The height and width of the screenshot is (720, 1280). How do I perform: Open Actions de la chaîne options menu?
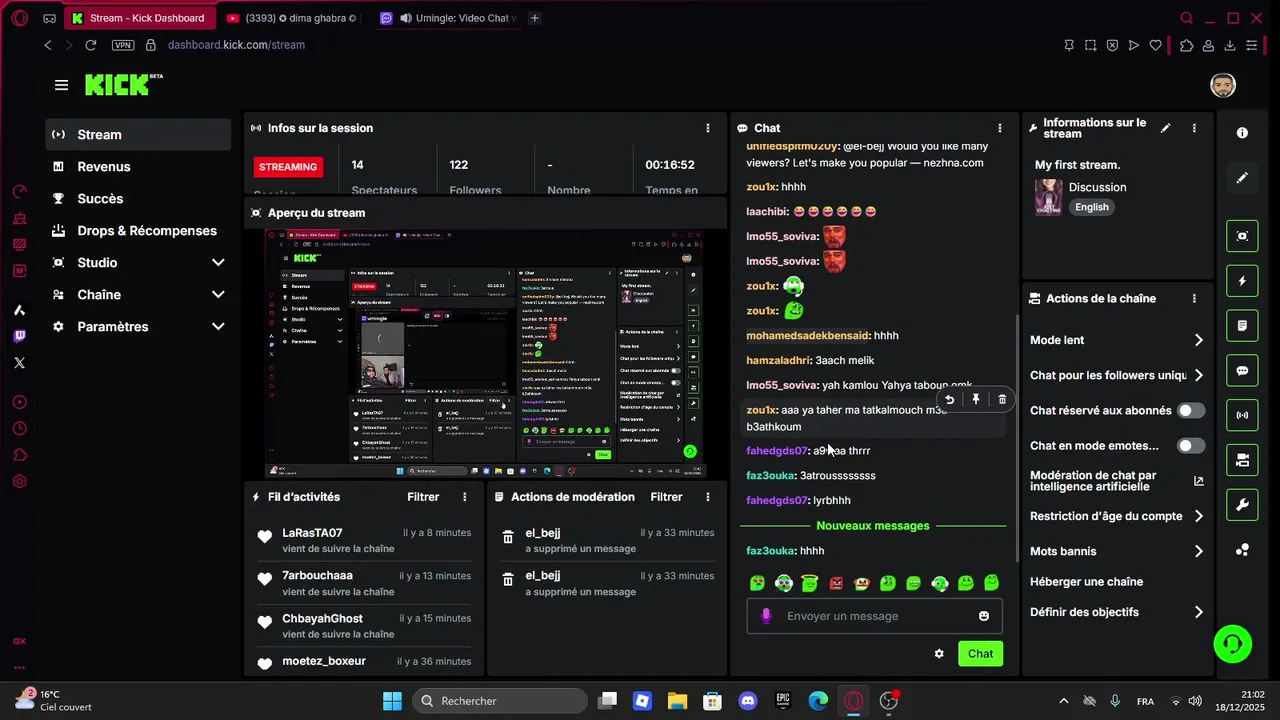pyautogui.click(x=1194, y=298)
